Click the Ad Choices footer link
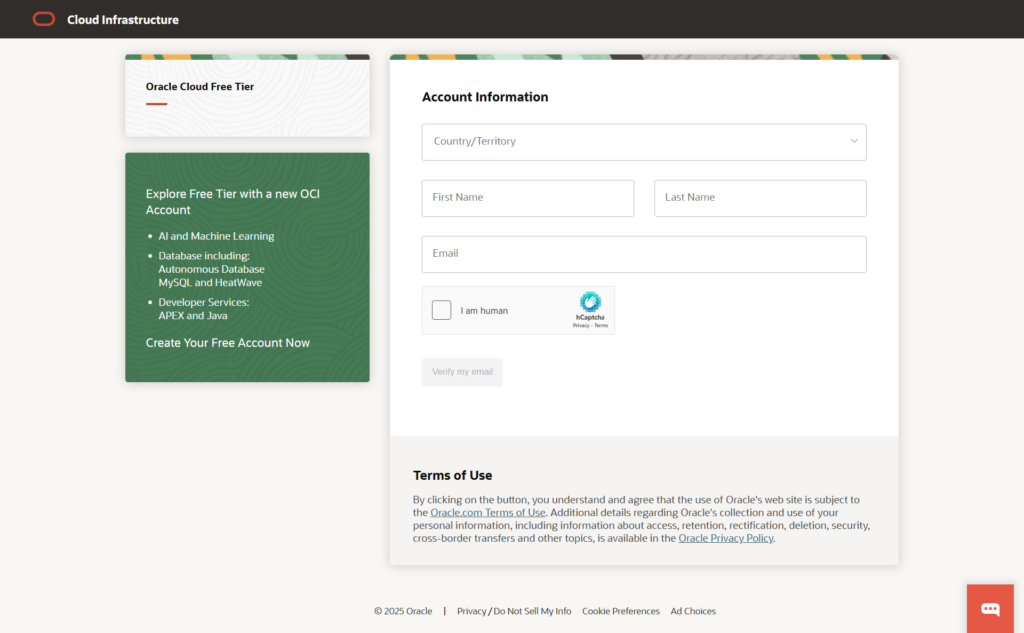The width and height of the screenshot is (1024, 633). tap(693, 611)
